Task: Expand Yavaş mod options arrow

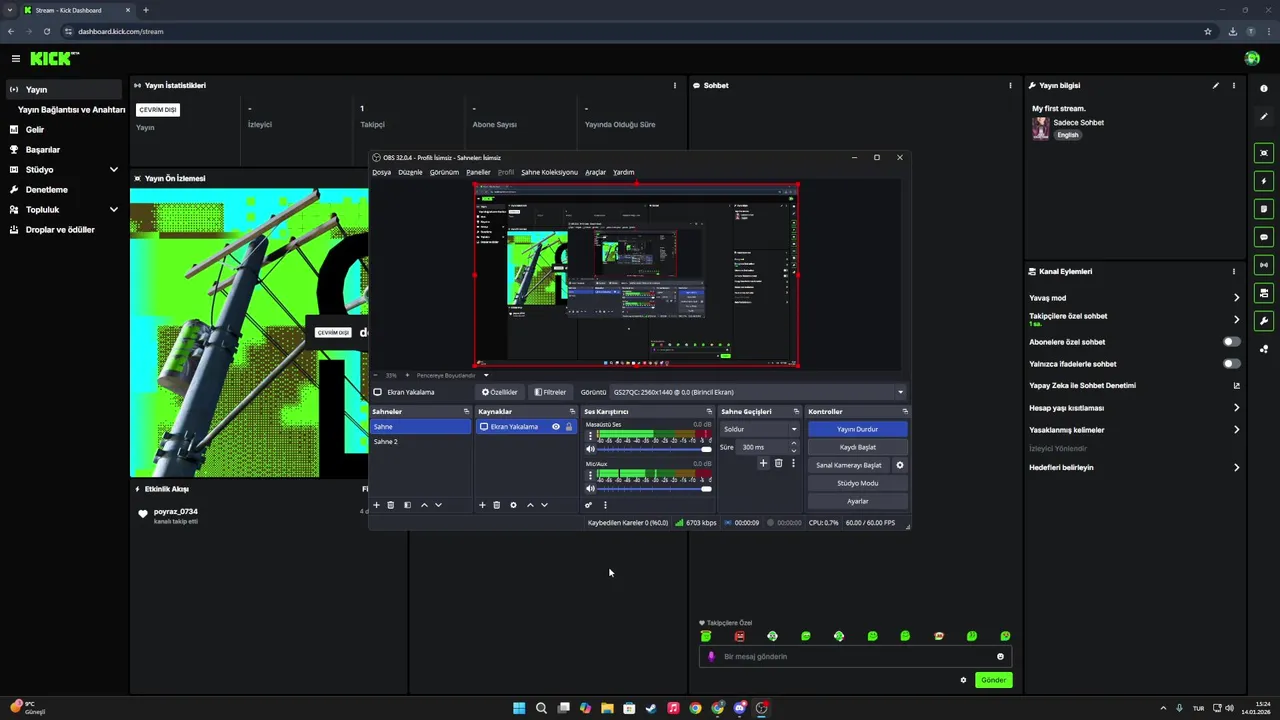Action: (1236, 298)
